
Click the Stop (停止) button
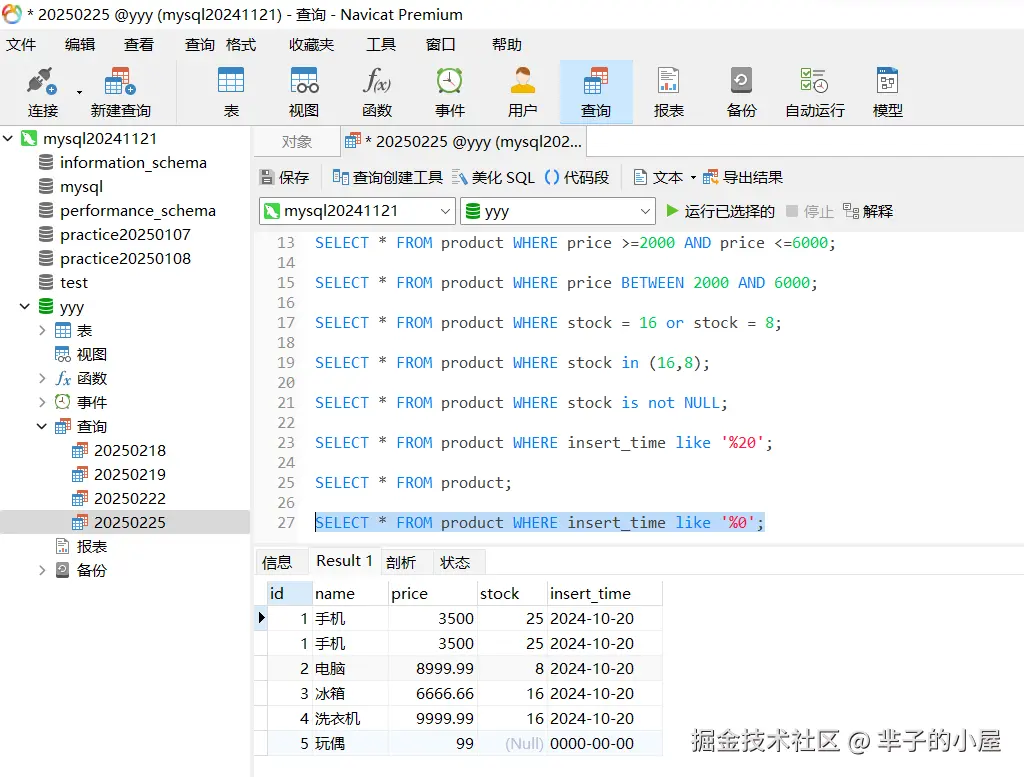[810, 211]
